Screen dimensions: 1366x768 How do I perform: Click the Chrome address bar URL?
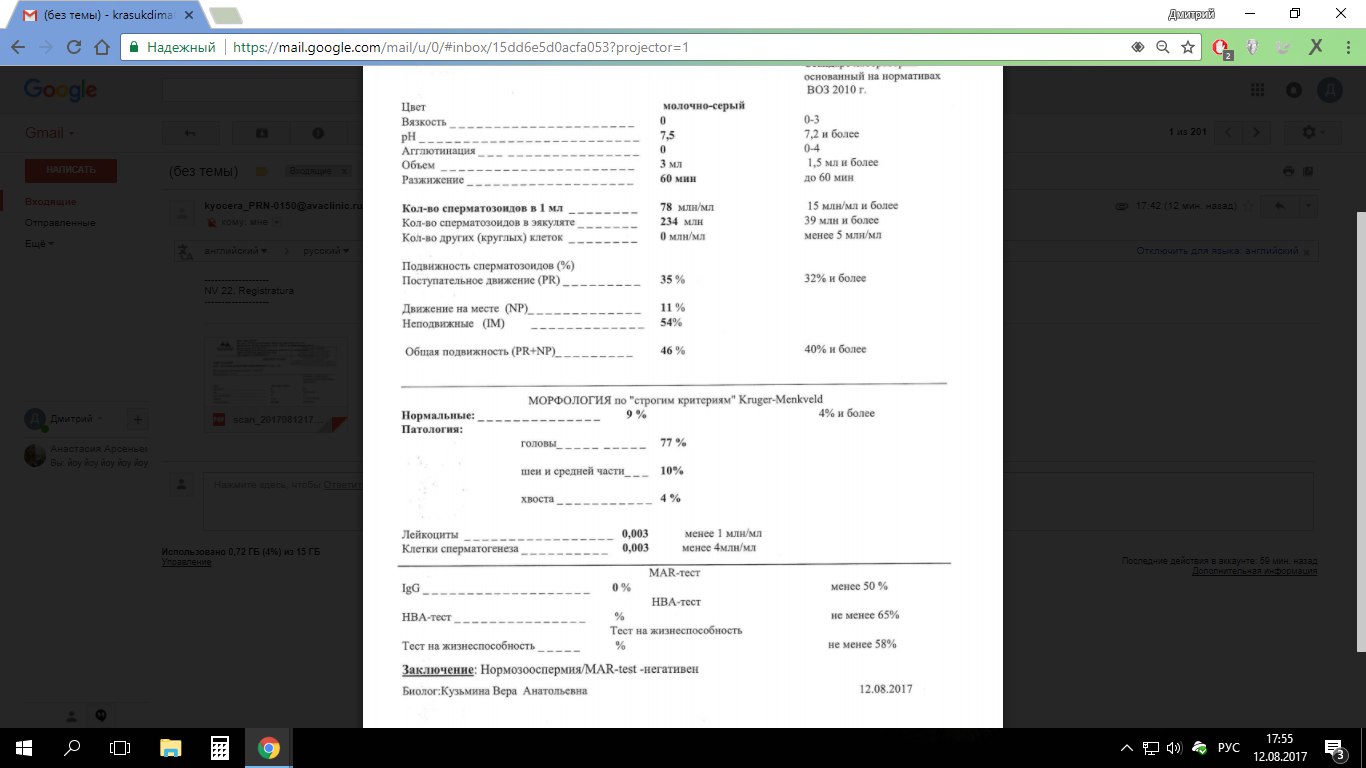460,47
